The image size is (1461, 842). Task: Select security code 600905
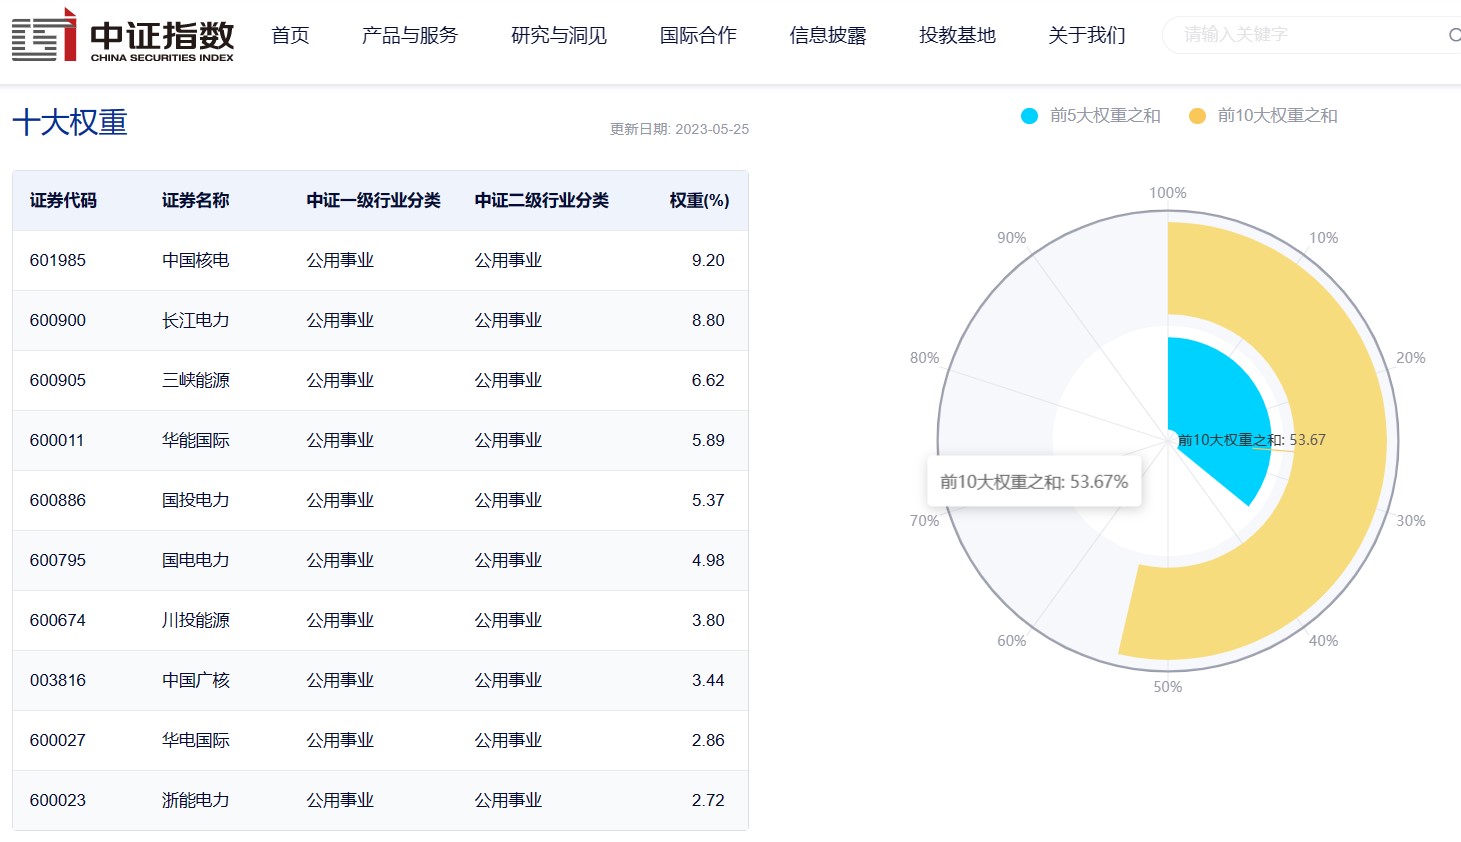(x=58, y=381)
